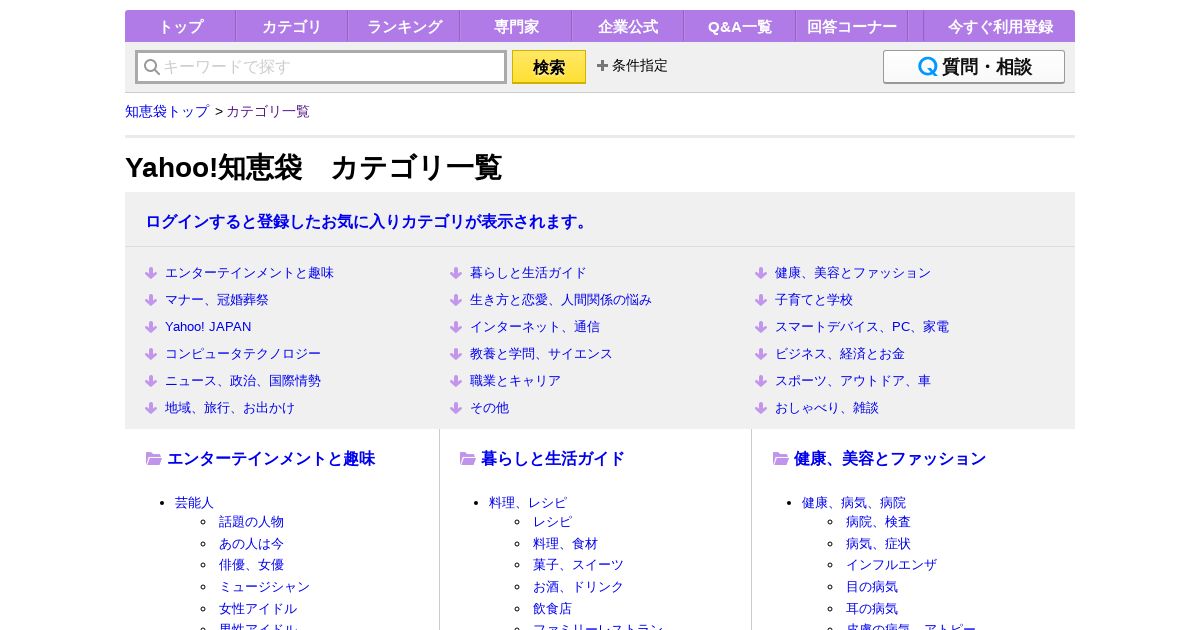The width and height of the screenshot is (1200, 630).
Task: Open the 女性アイドル subcategory
Action: [258, 609]
